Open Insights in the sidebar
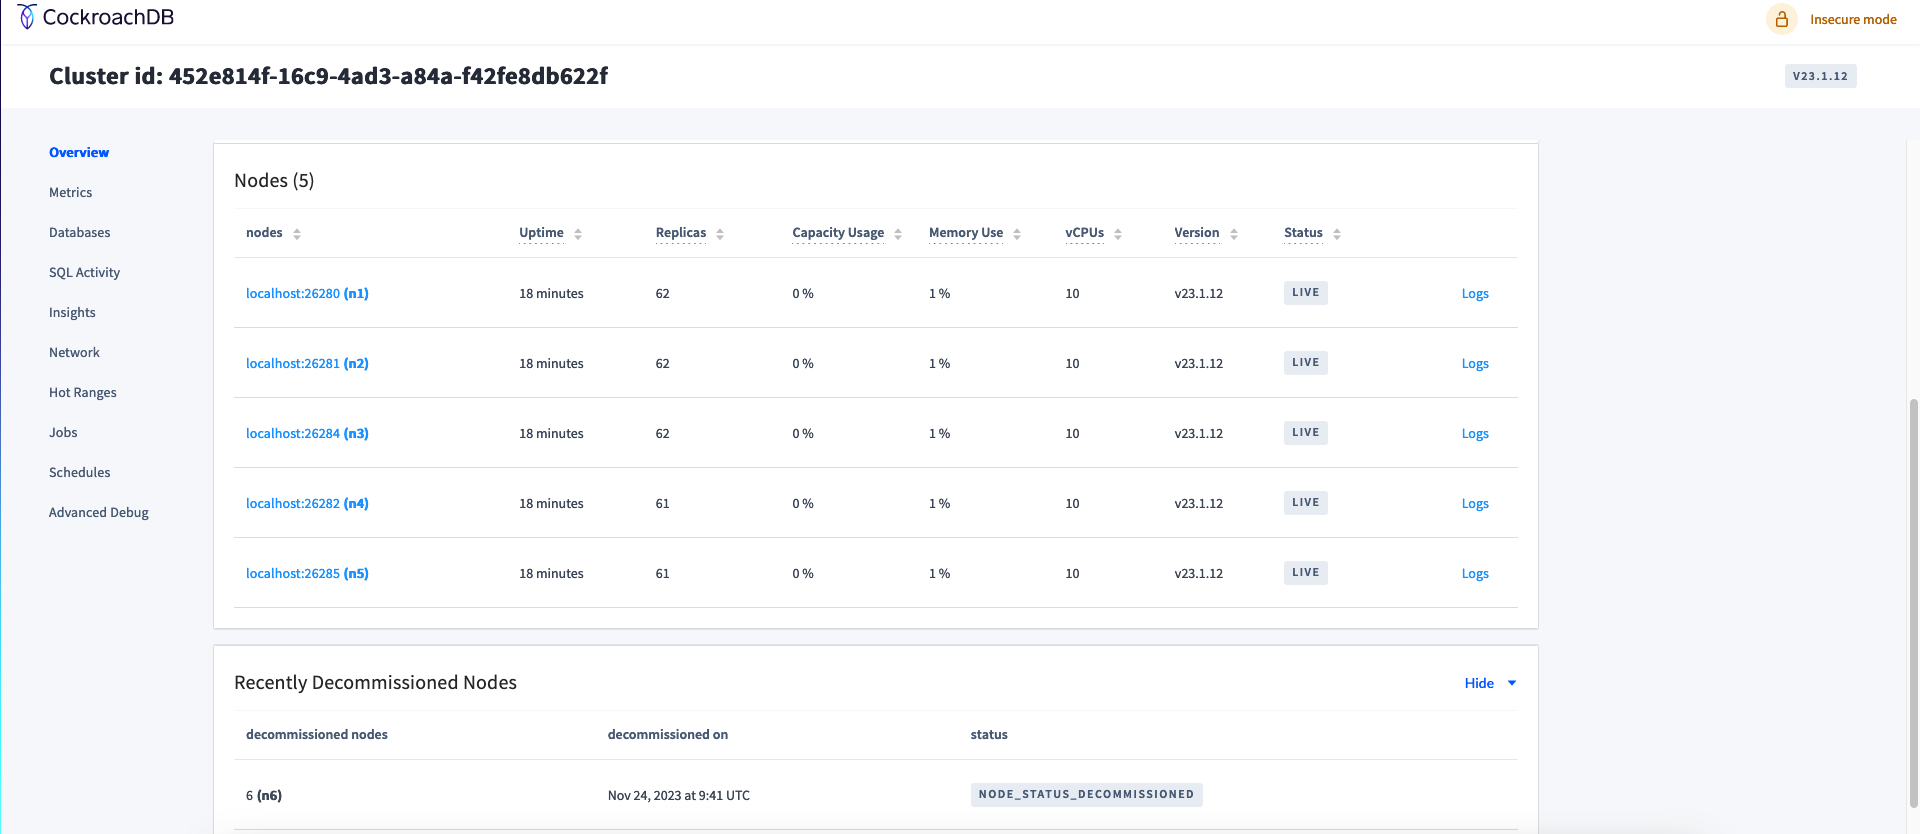The width and height of the screenshot is (1920, 834). coord(72,312)
